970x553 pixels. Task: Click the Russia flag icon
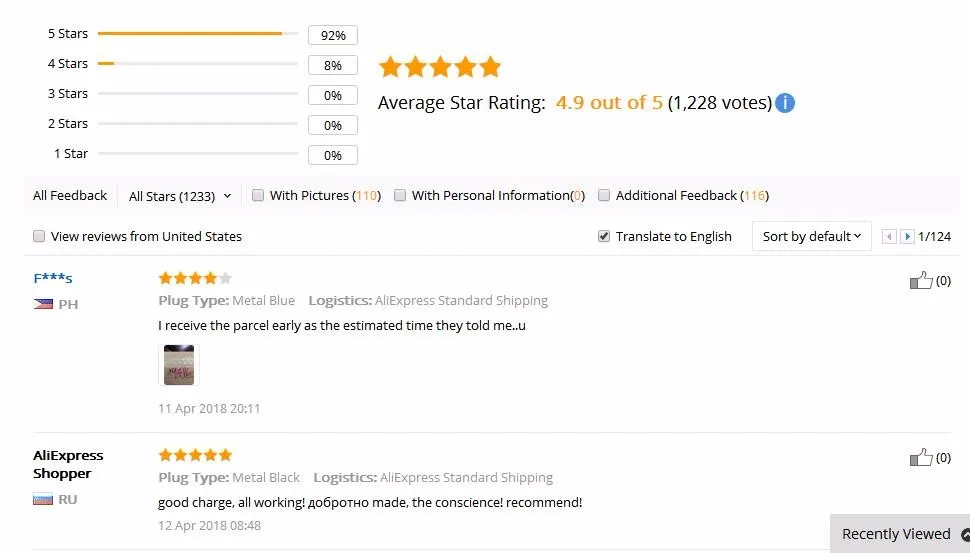point(43,499)
